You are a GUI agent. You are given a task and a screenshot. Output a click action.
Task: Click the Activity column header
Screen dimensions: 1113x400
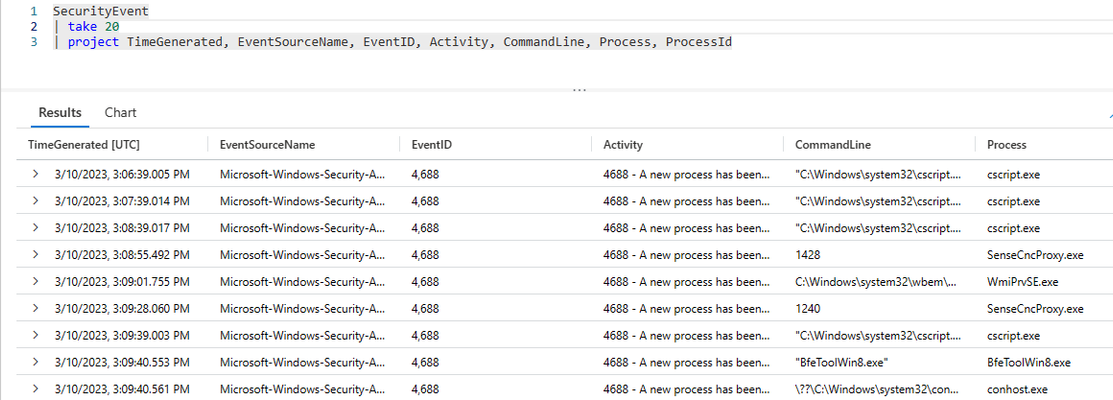tap(623, 145)
